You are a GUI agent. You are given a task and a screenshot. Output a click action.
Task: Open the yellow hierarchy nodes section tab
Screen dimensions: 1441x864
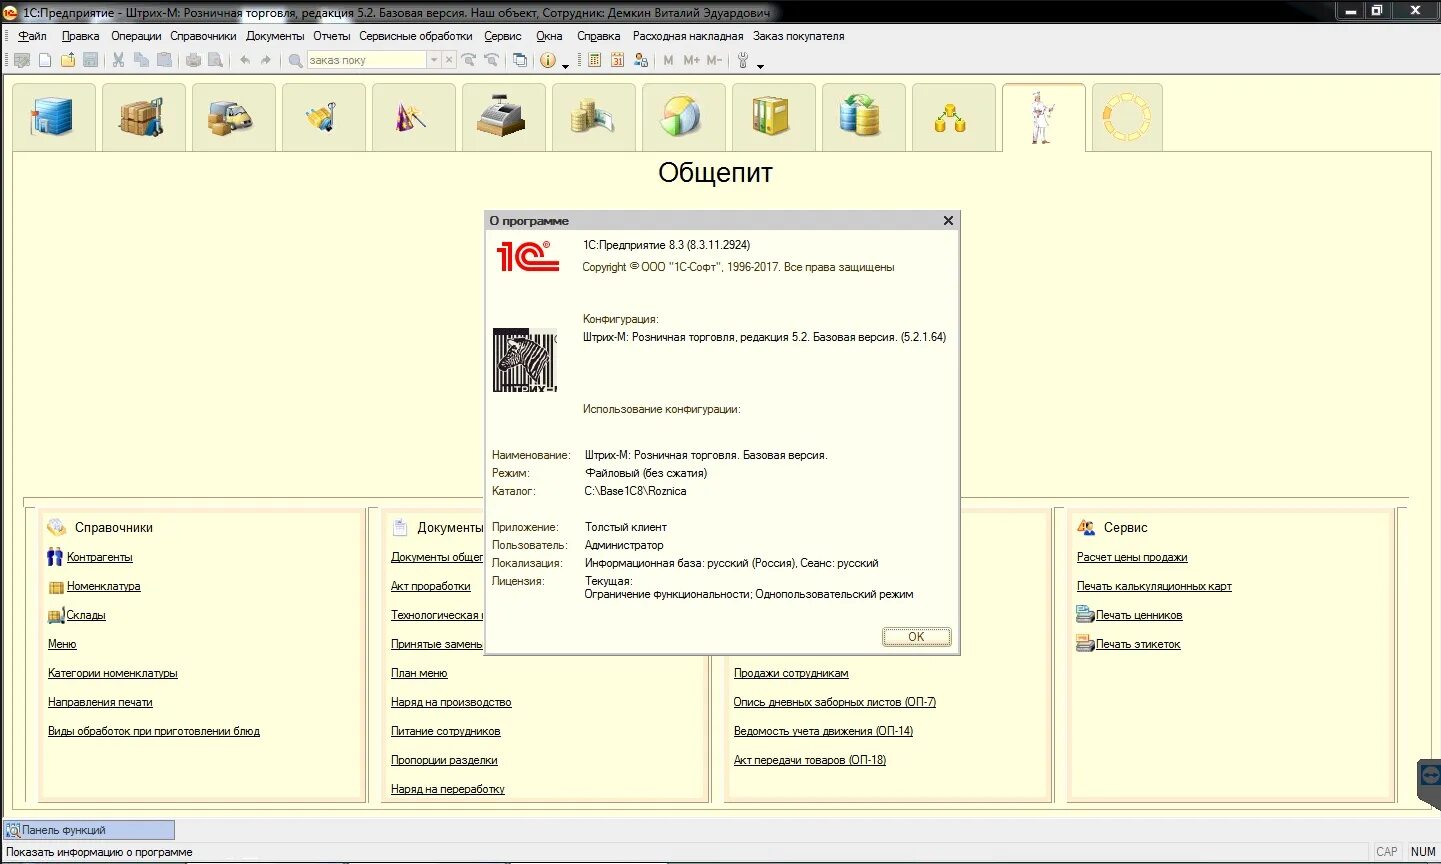coord(954,117)
